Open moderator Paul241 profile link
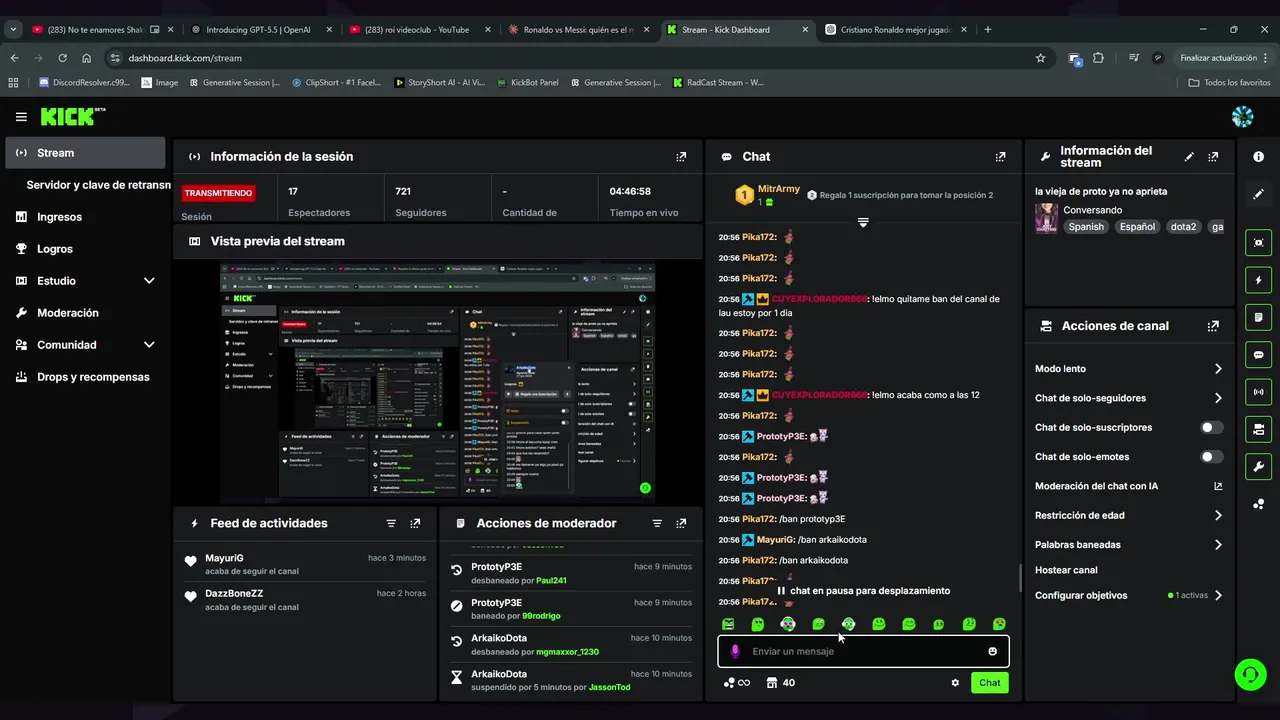Viewport: 1280px width, 720px height. click(551, 580)
